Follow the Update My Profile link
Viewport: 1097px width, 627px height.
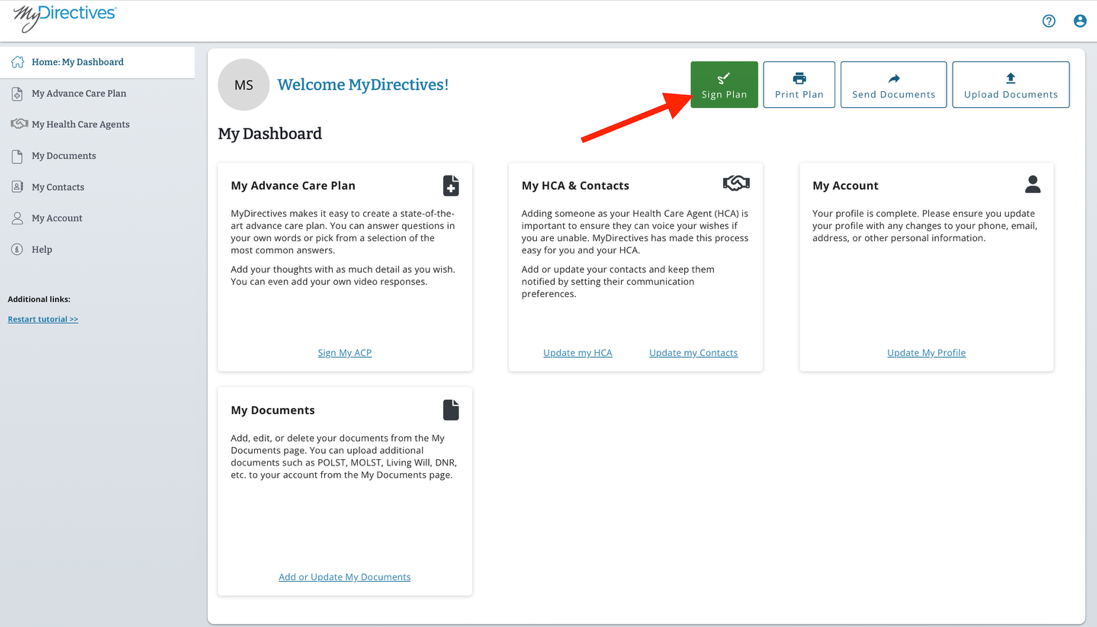click(926, 353)
